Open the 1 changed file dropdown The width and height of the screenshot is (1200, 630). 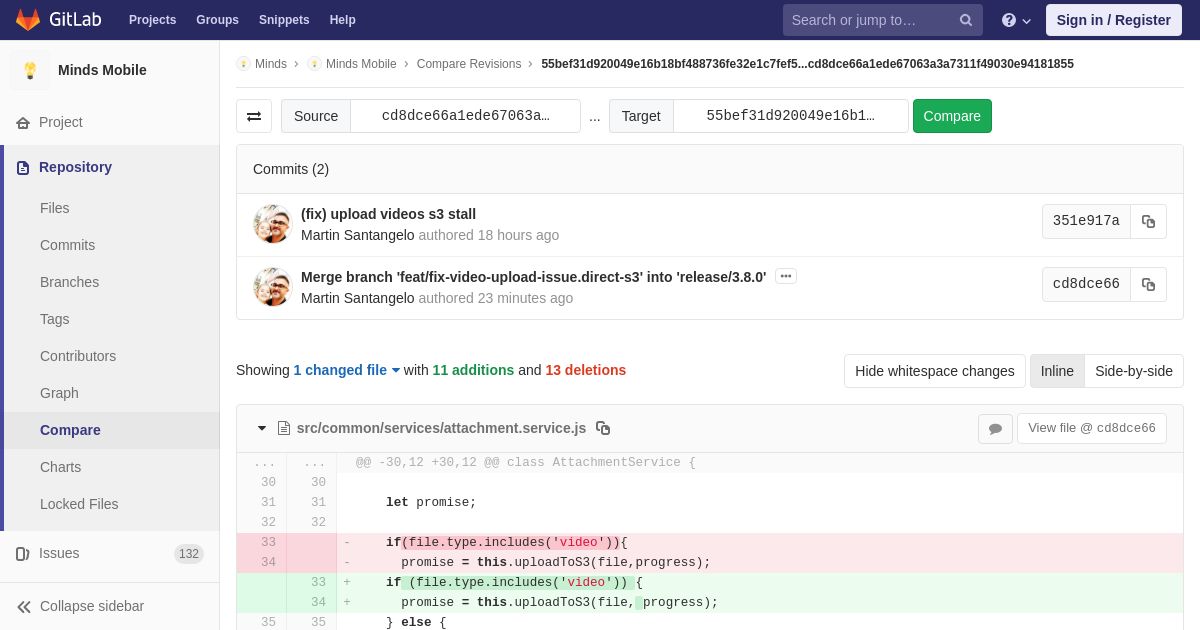click(346, 370)
